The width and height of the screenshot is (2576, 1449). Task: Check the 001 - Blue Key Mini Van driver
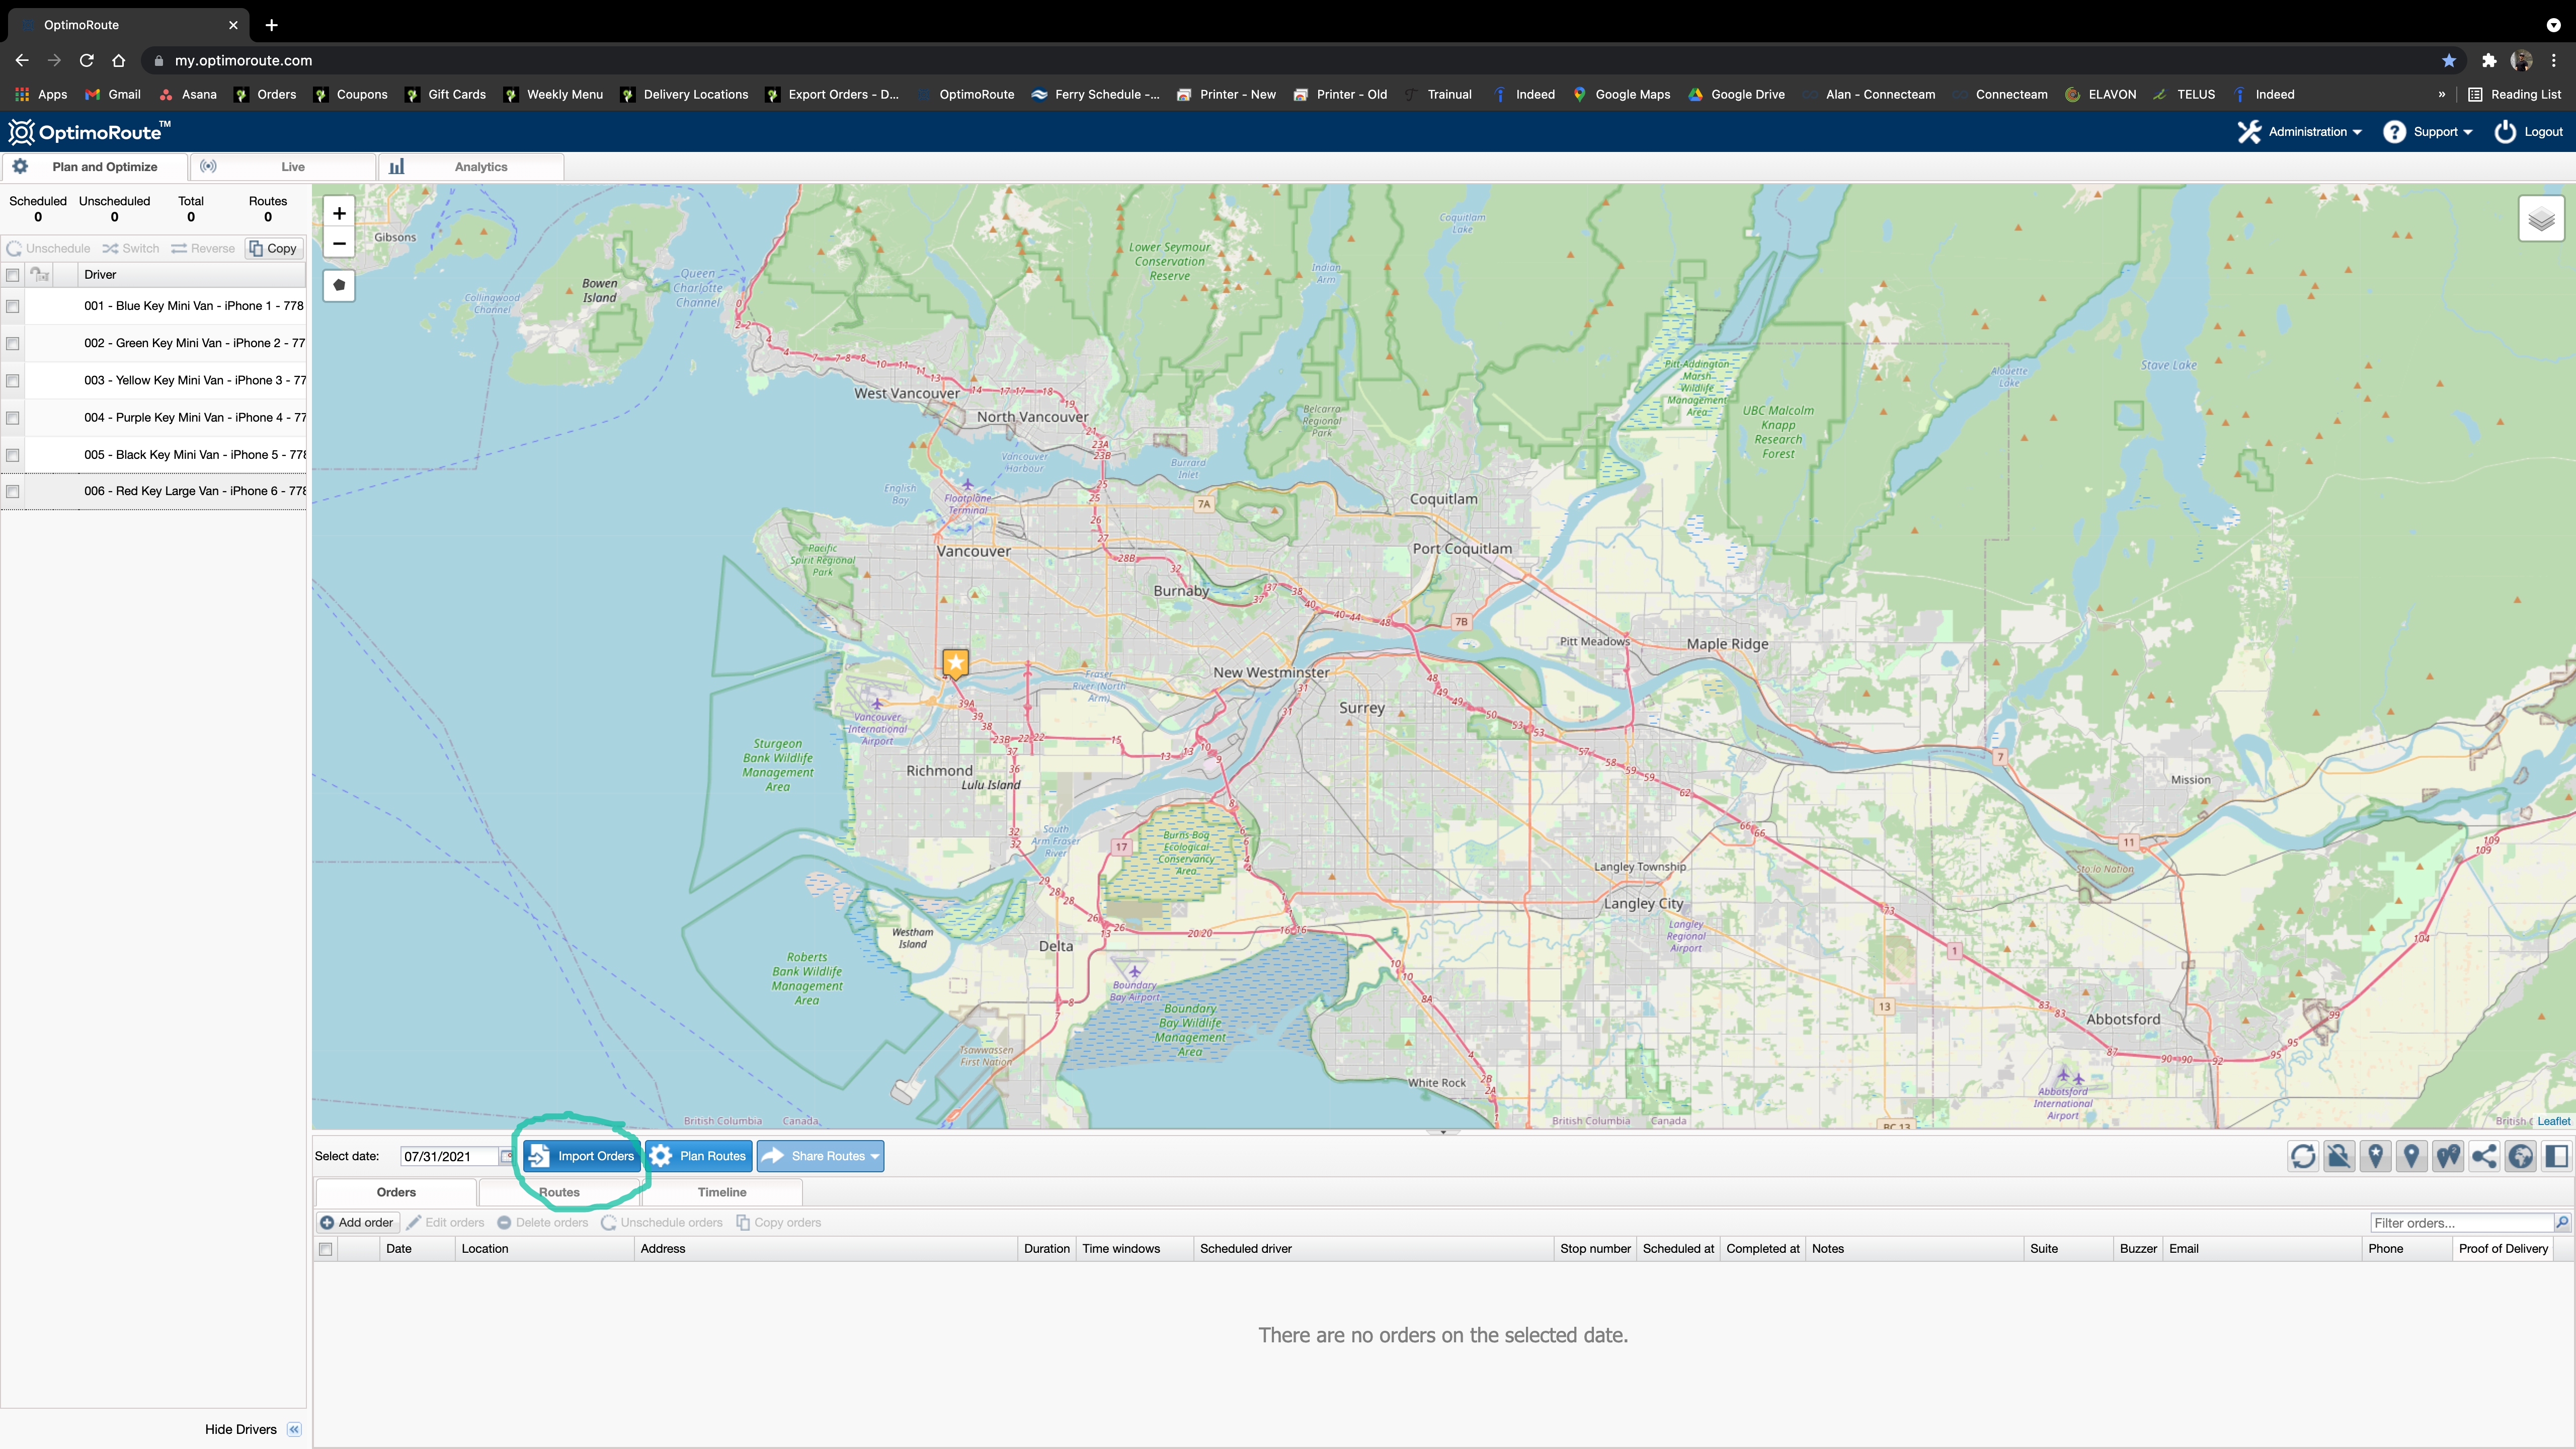tap(13, 306)
